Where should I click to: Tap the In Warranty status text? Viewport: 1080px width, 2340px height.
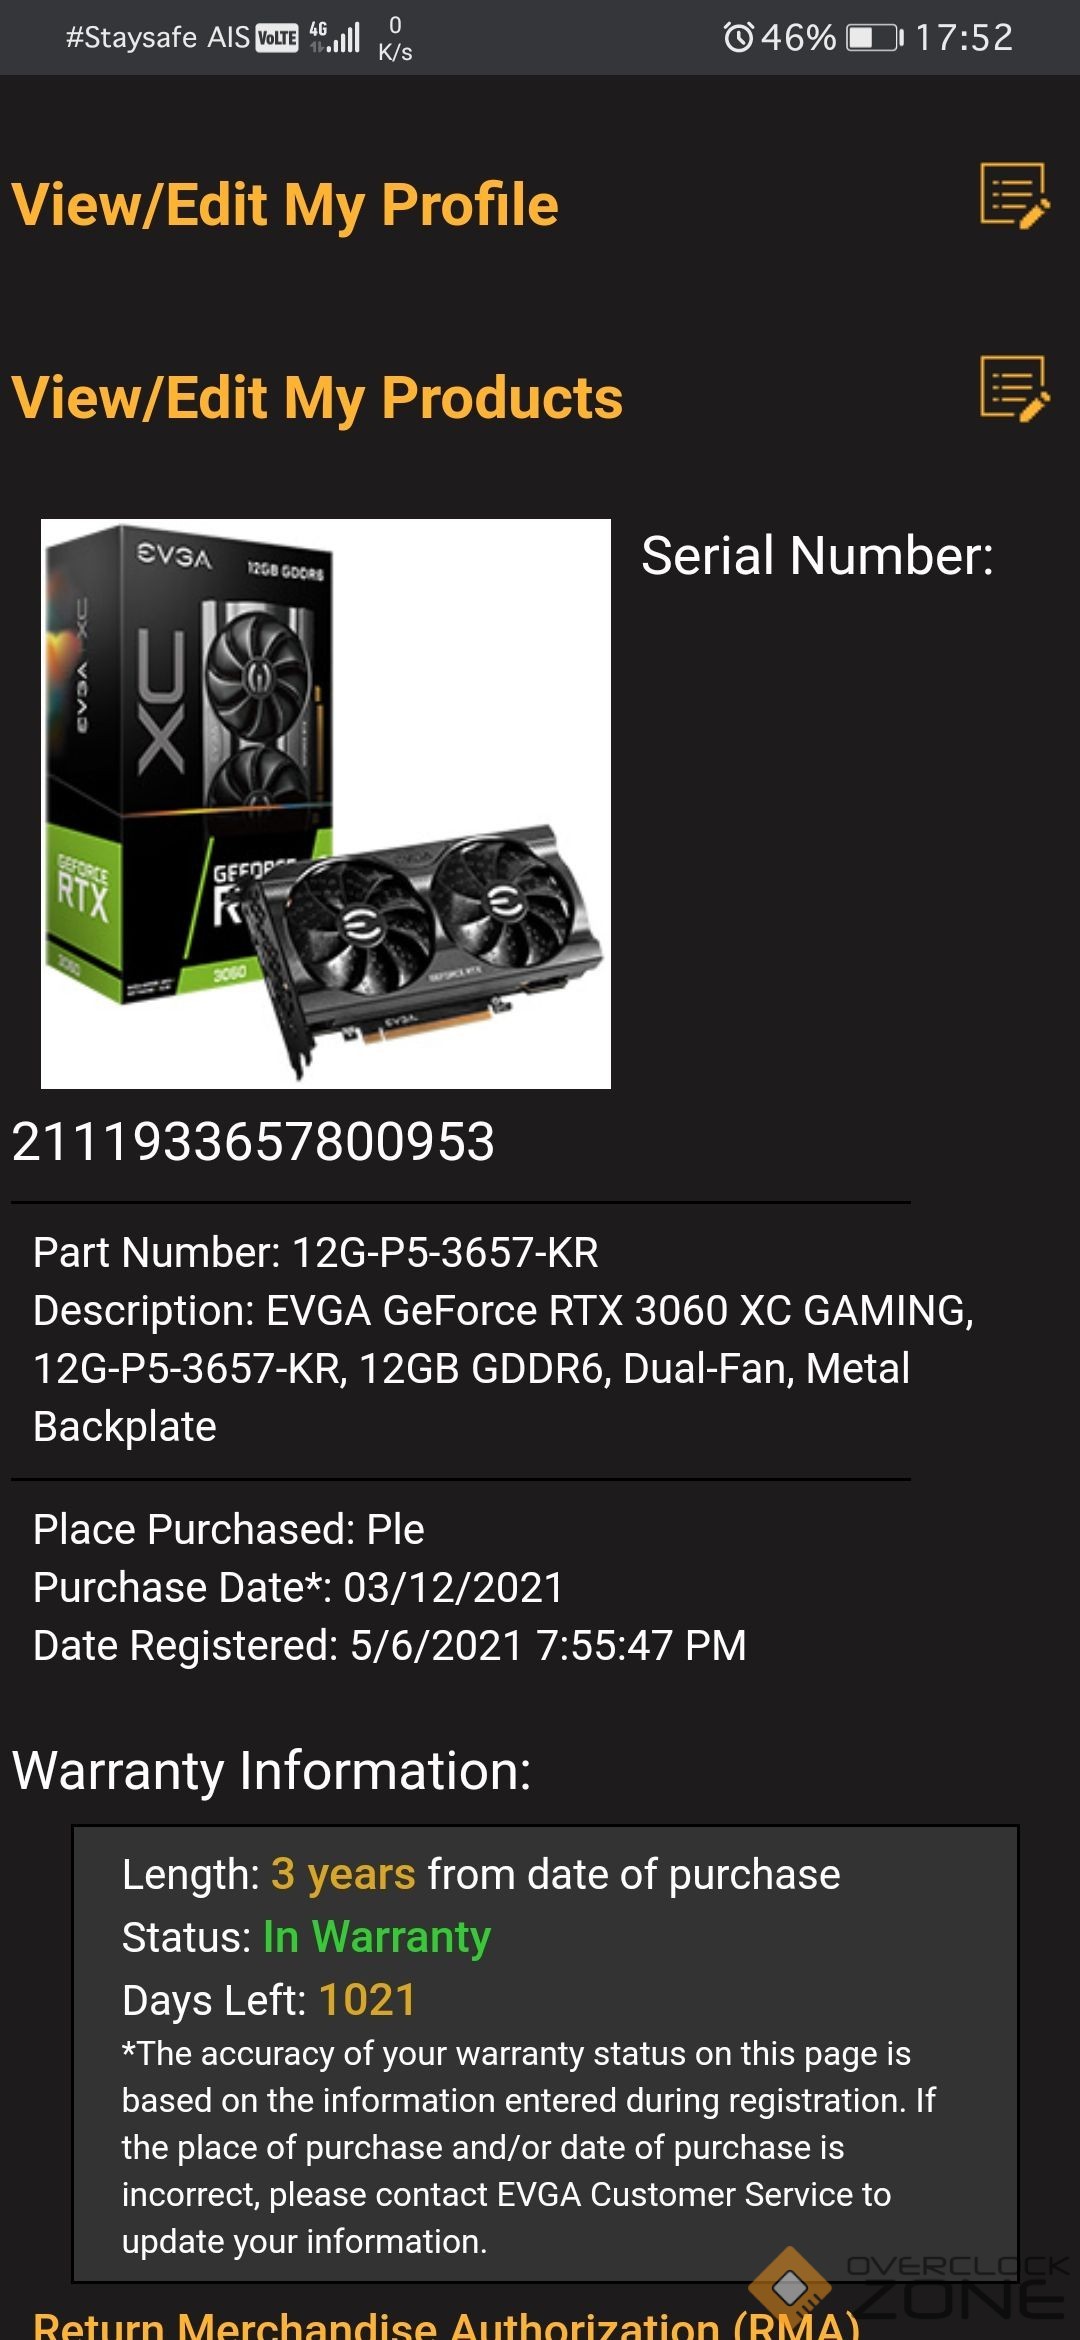coord(377,1937)
